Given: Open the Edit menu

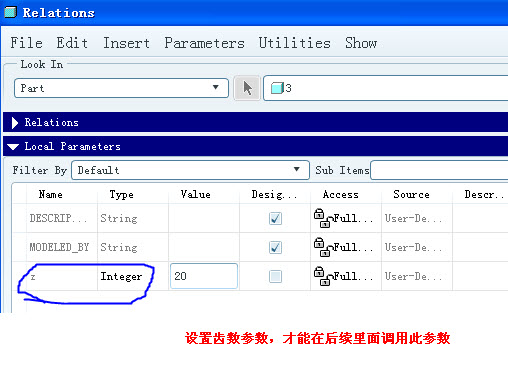Looking at the screenshot, I should pyautogui.click(x=72, y=43).
